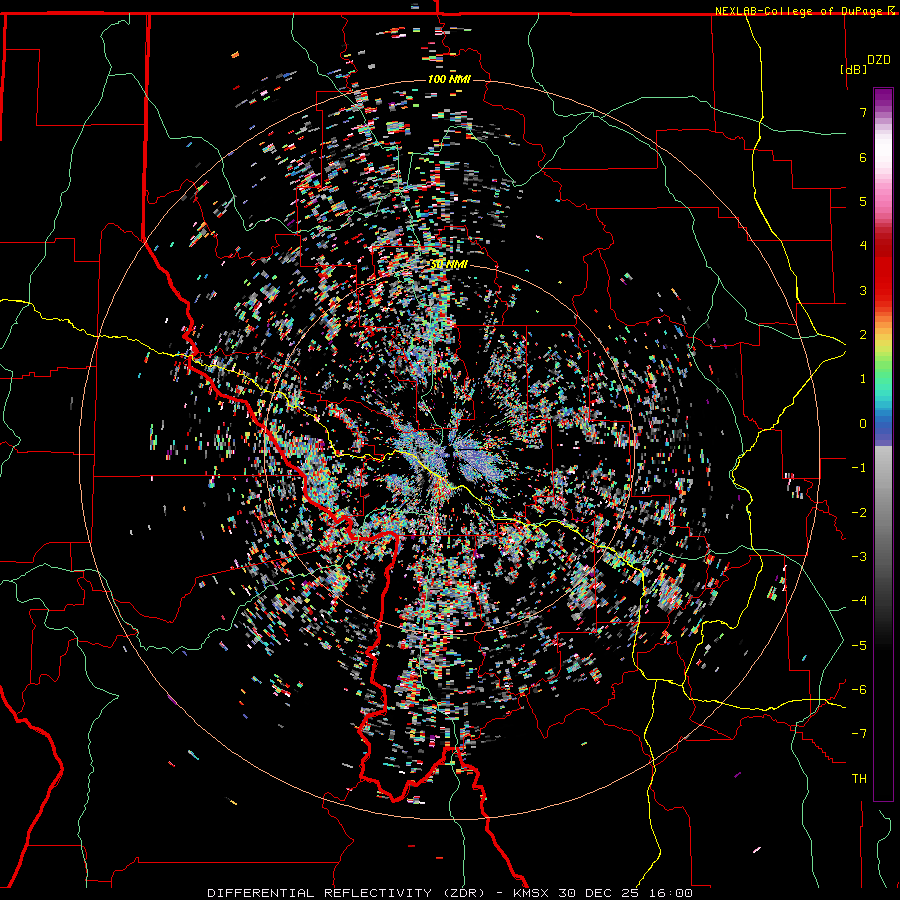Click the '0' value on the color scale
Screen dimensions: 900x900
pyautogui.click(x=863, y=424)
